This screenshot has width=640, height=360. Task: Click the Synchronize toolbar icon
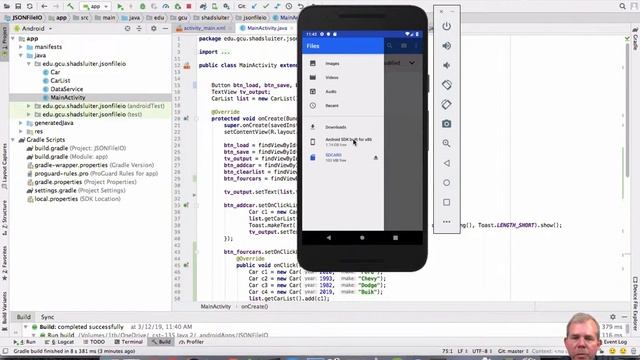[30, 7]
